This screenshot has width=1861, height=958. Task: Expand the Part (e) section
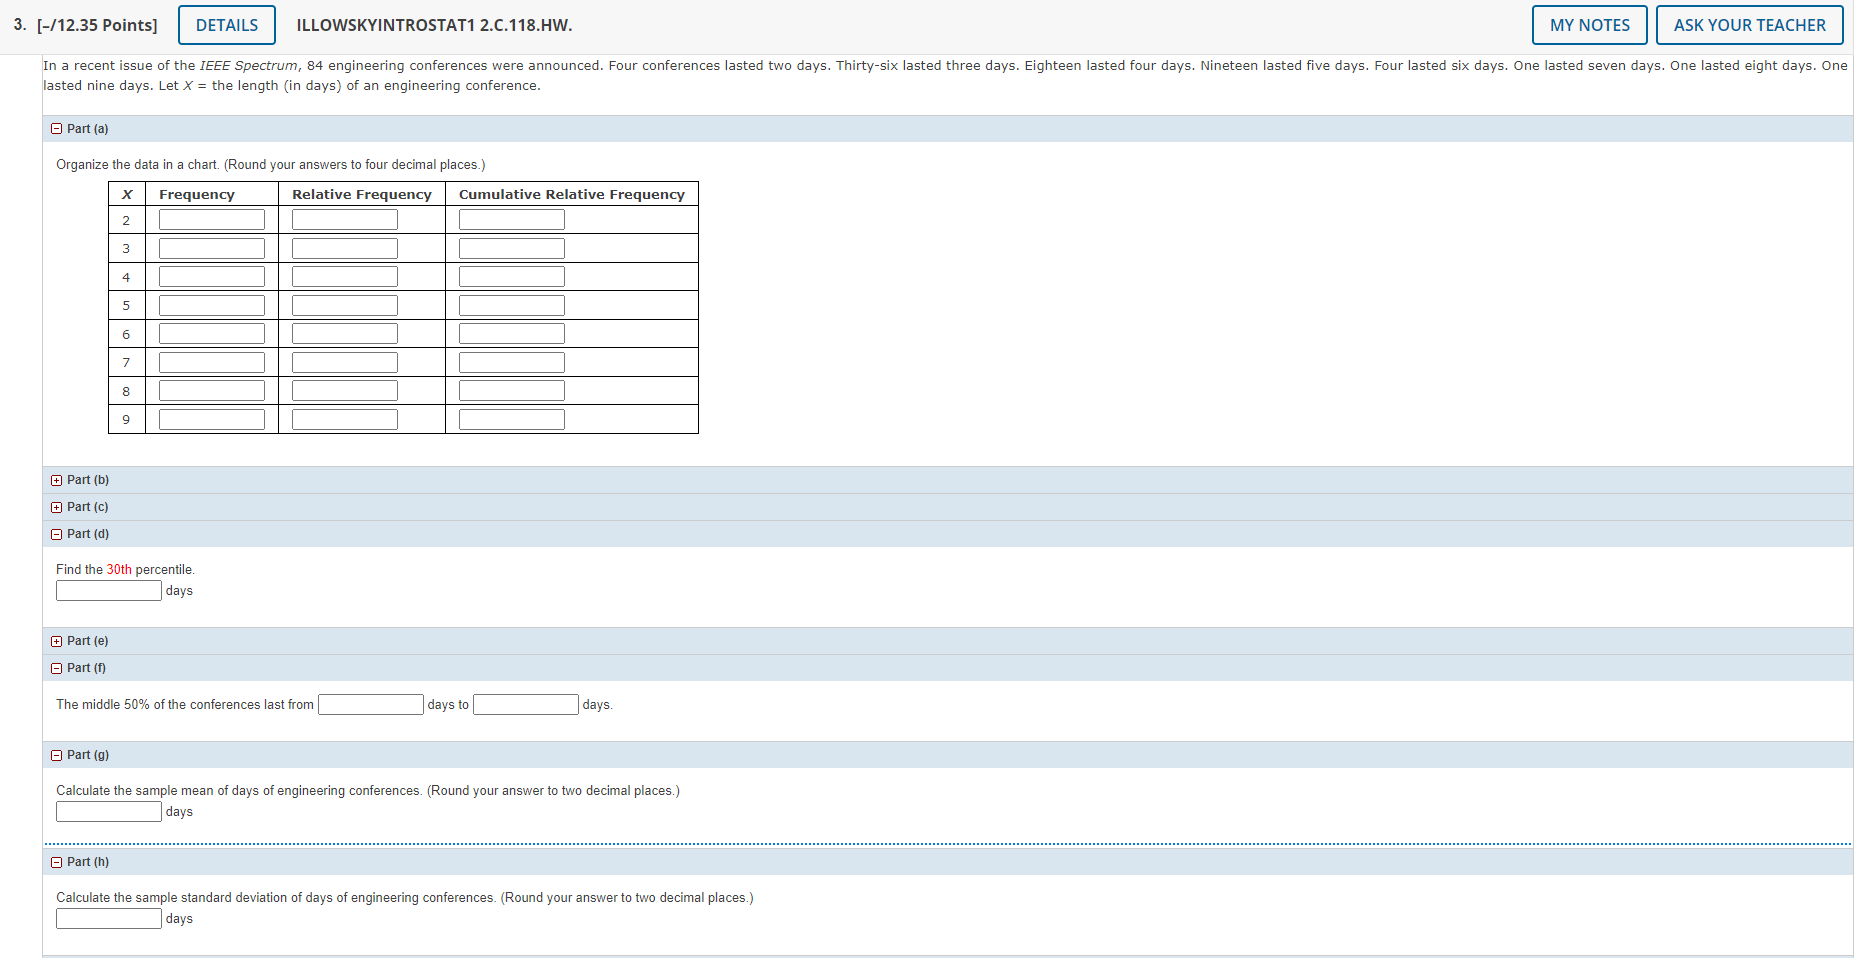(x=56, y=640)
